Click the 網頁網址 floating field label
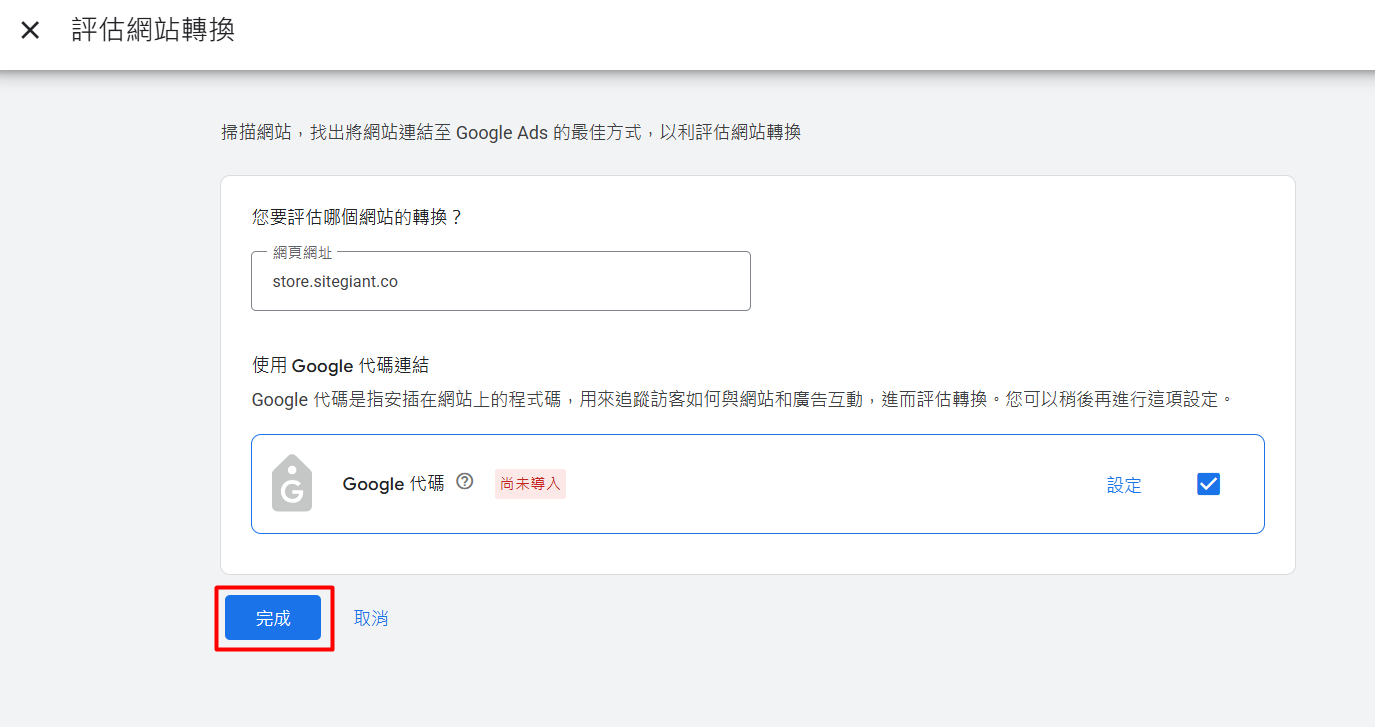 point(302,253)
